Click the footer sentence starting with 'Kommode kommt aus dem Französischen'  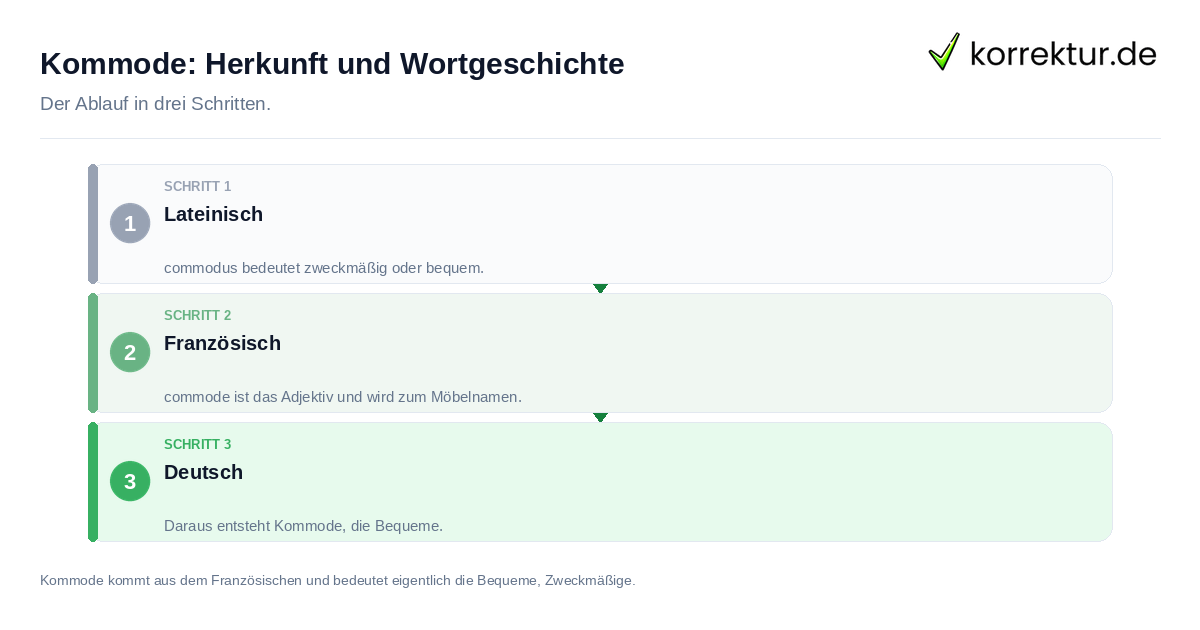coord(337,580)
